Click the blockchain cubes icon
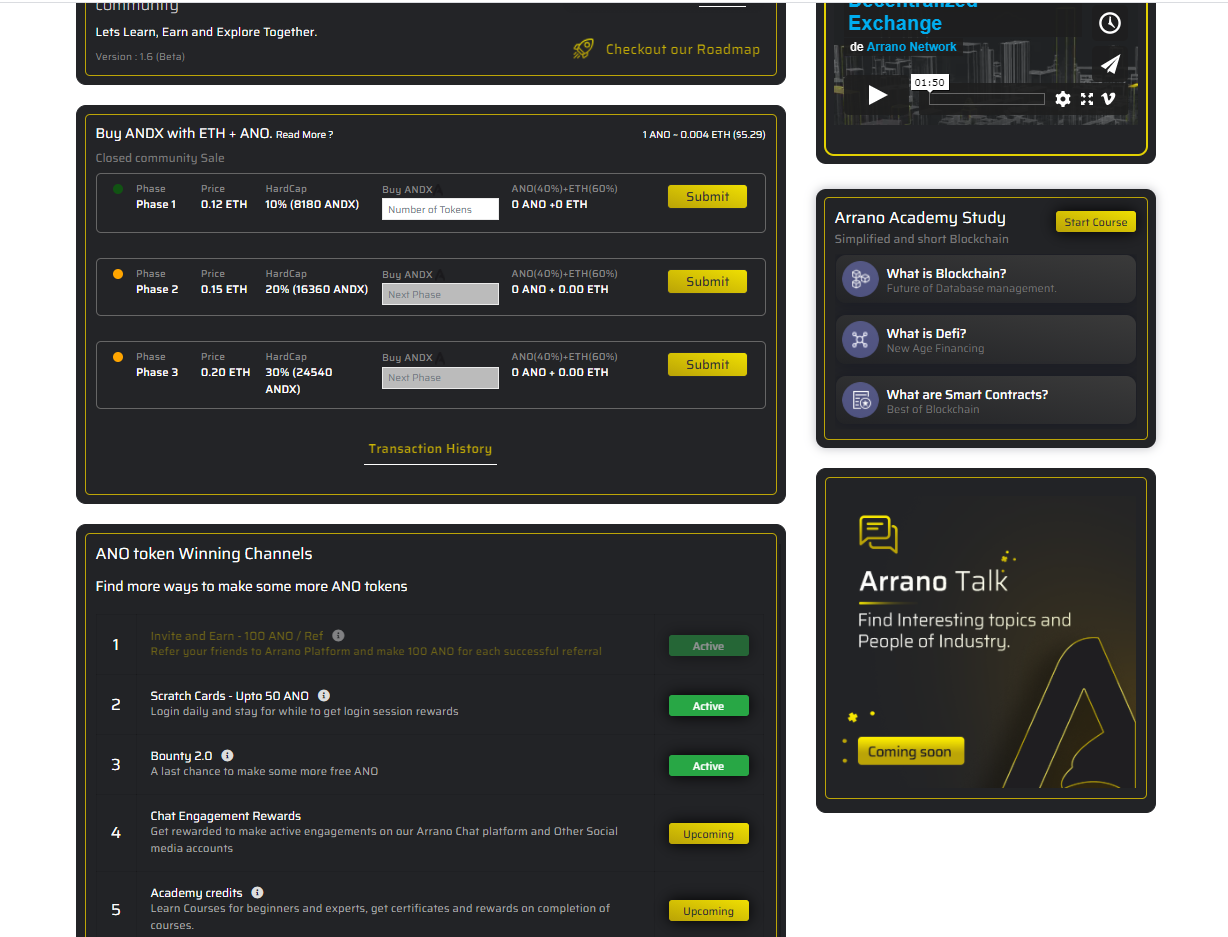1228x937 pixels. pyautogui.click(x=860, y=280)
